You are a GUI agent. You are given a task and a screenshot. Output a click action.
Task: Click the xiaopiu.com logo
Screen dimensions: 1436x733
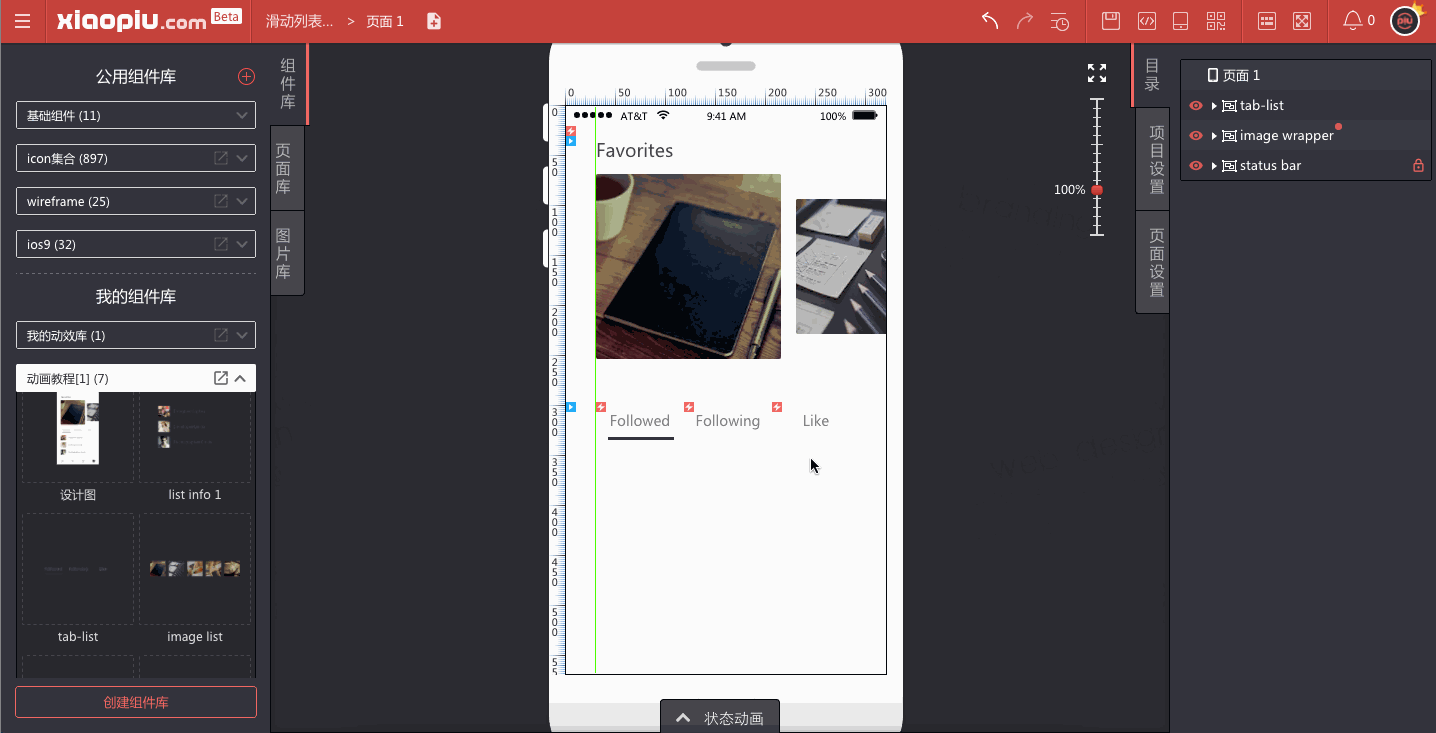click(132, 21)
